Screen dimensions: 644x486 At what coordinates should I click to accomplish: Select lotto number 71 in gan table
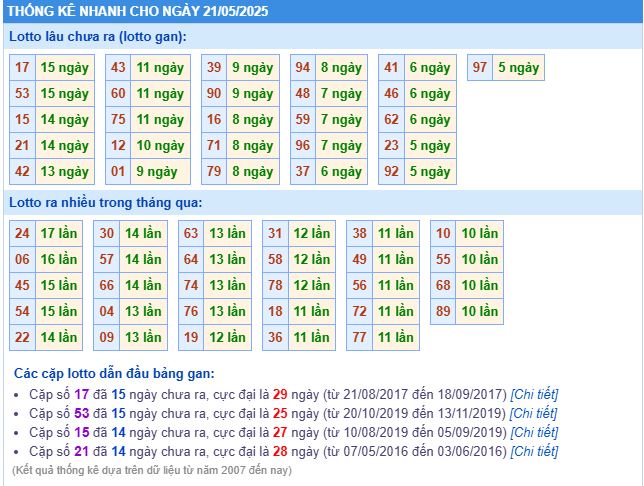214,145
